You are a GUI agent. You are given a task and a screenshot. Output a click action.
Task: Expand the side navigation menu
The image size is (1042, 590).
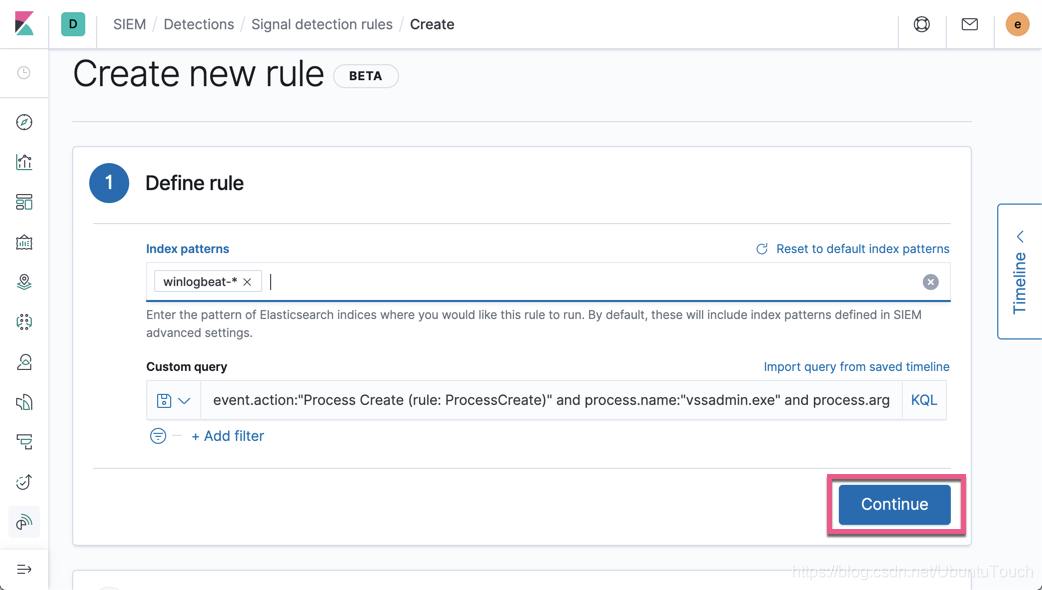24,569
